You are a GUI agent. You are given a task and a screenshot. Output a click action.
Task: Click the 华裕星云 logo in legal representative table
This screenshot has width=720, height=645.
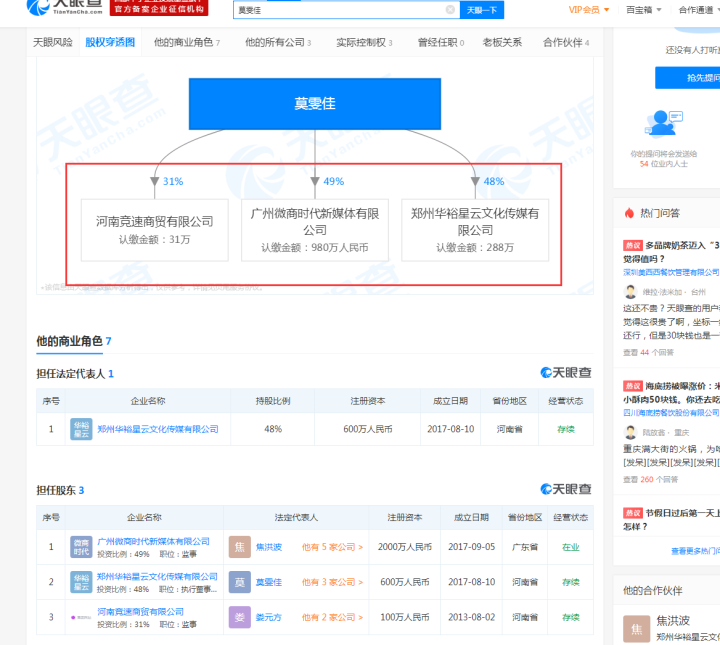point(81,429)
